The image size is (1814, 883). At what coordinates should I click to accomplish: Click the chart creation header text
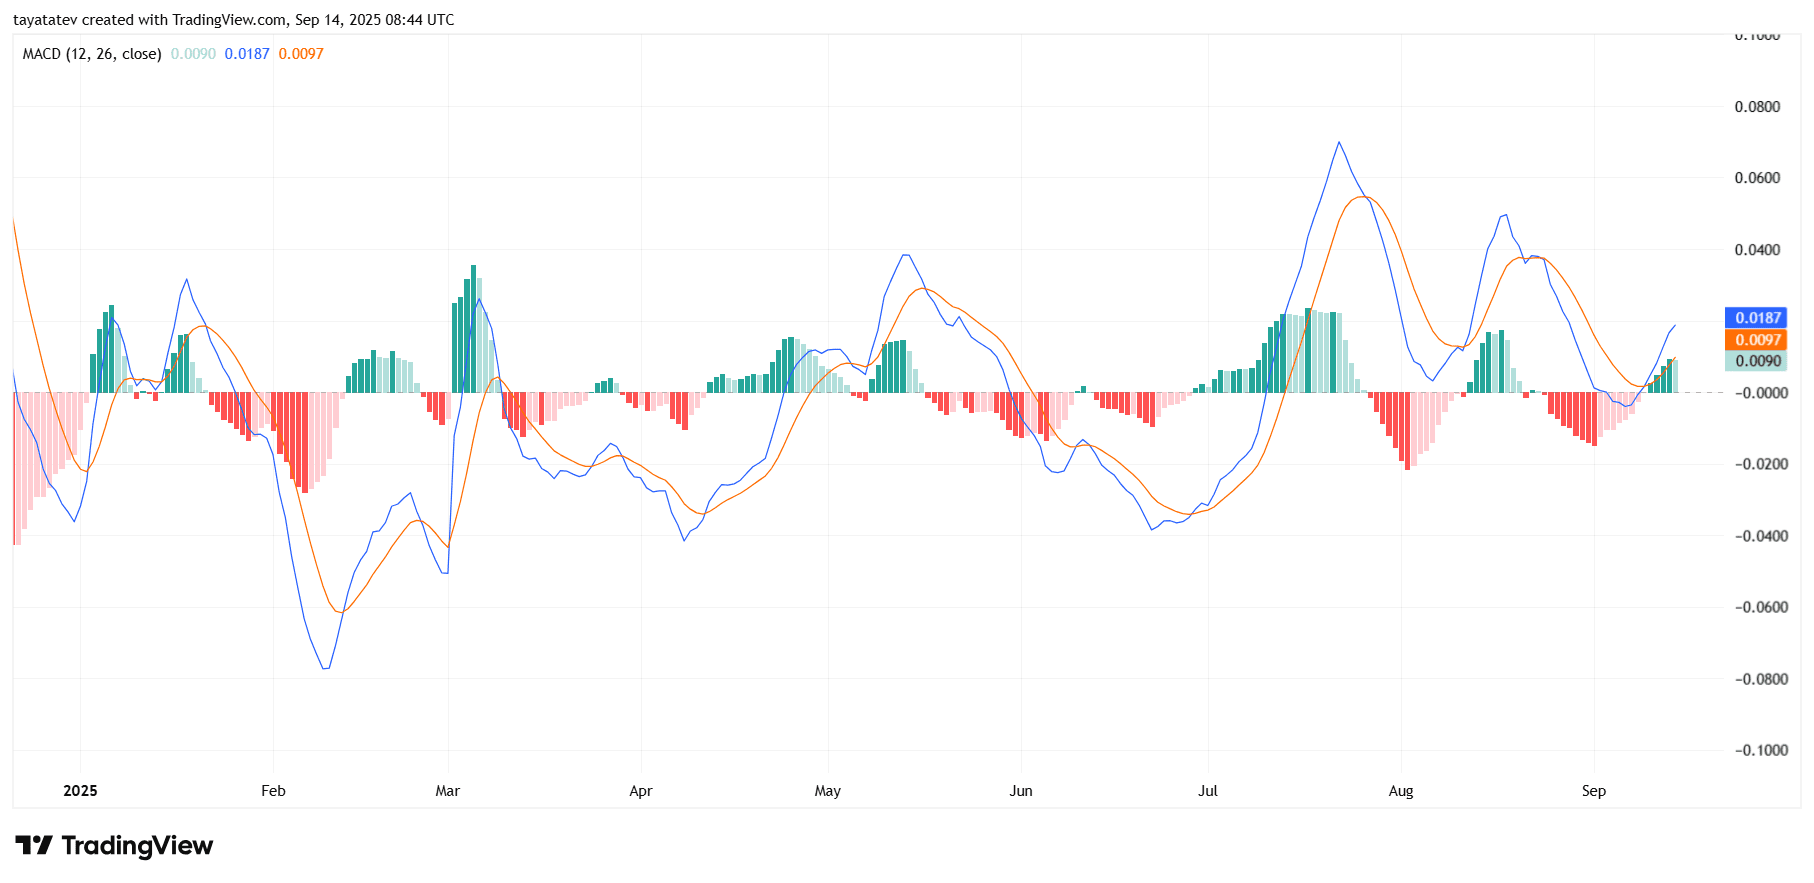233,20
